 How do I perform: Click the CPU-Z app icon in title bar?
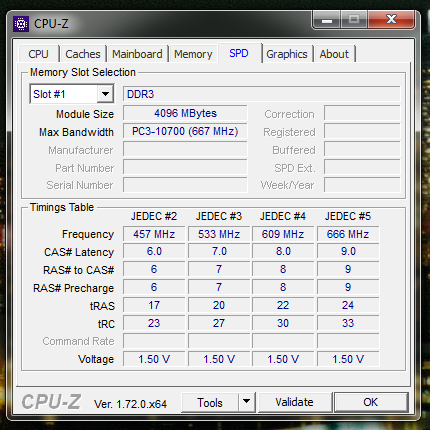click(21, 24)
